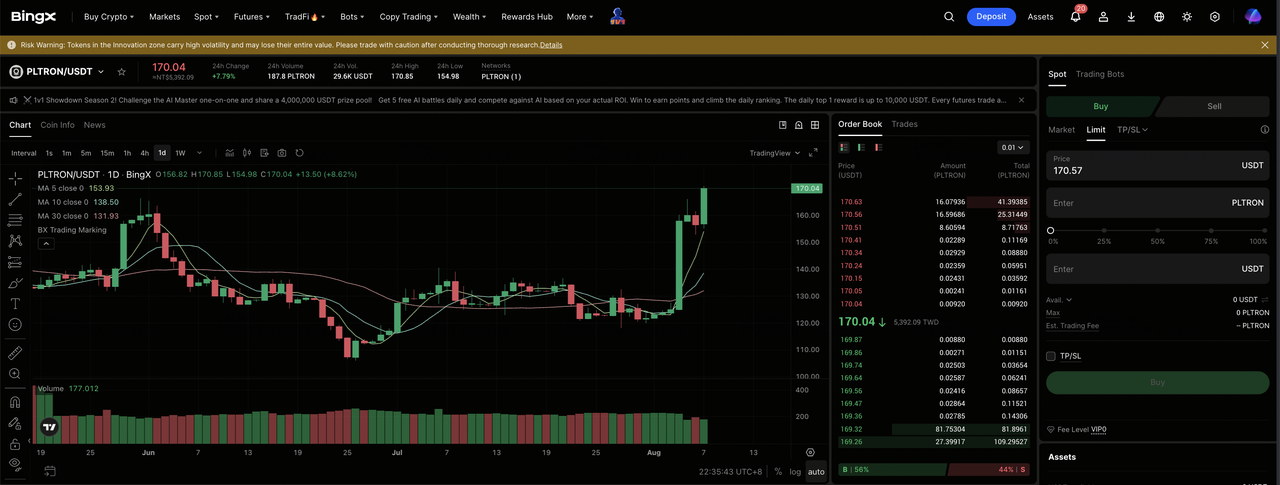Screen dimensions: 1280x485
Task: Enable the TP/SL checkbox
Action: point(1051,356)
